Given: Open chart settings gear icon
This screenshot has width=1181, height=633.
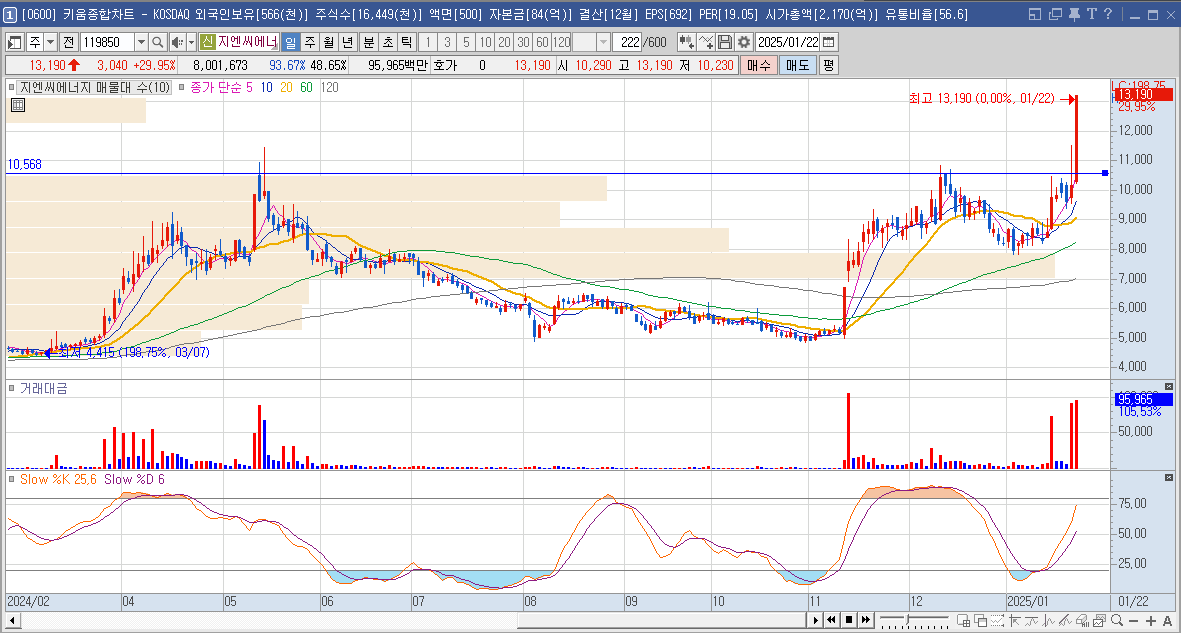Looking at the screenshot, I should coord(743,42).
